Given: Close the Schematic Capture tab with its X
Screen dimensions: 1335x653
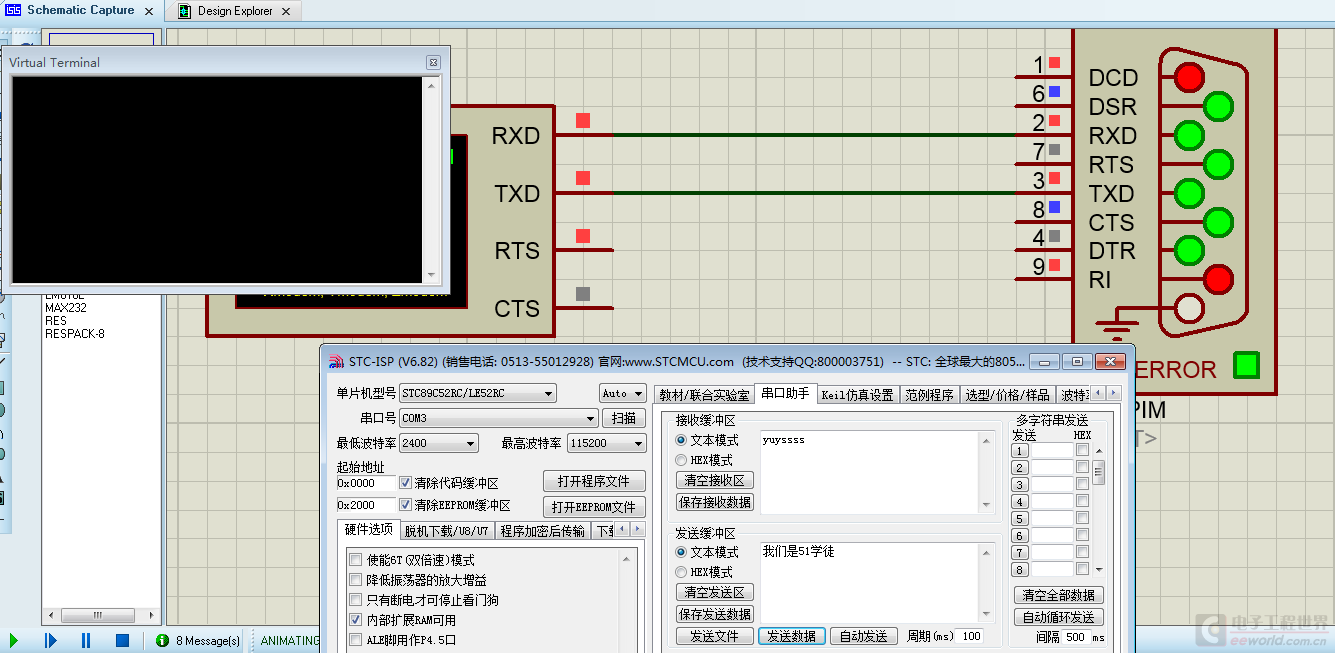Looking at the screenshot, I should pos(149,11).
